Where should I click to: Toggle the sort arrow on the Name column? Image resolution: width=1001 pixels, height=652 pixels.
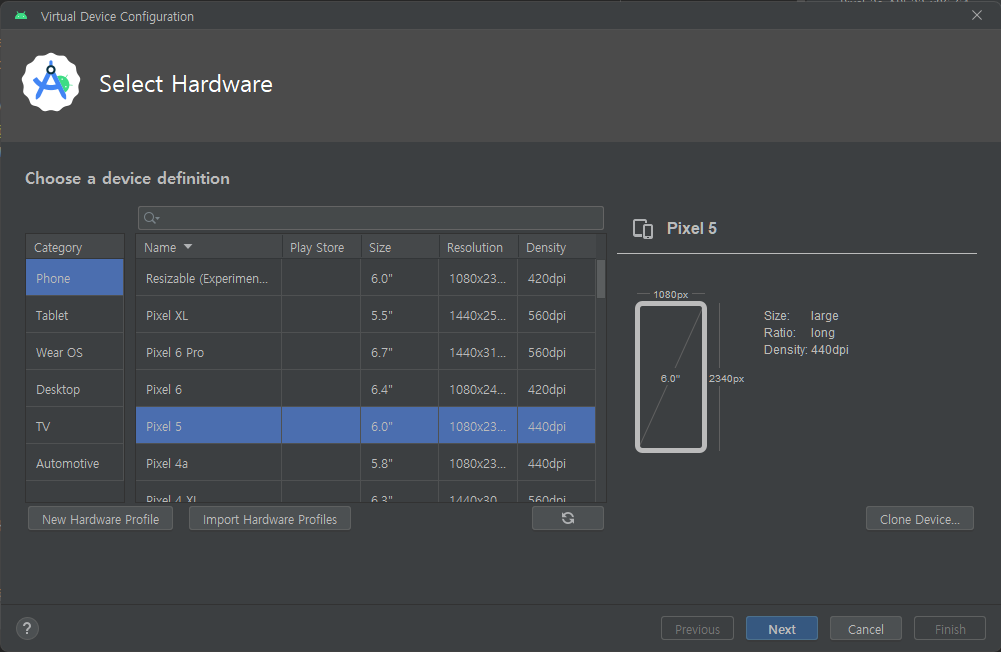188,246
